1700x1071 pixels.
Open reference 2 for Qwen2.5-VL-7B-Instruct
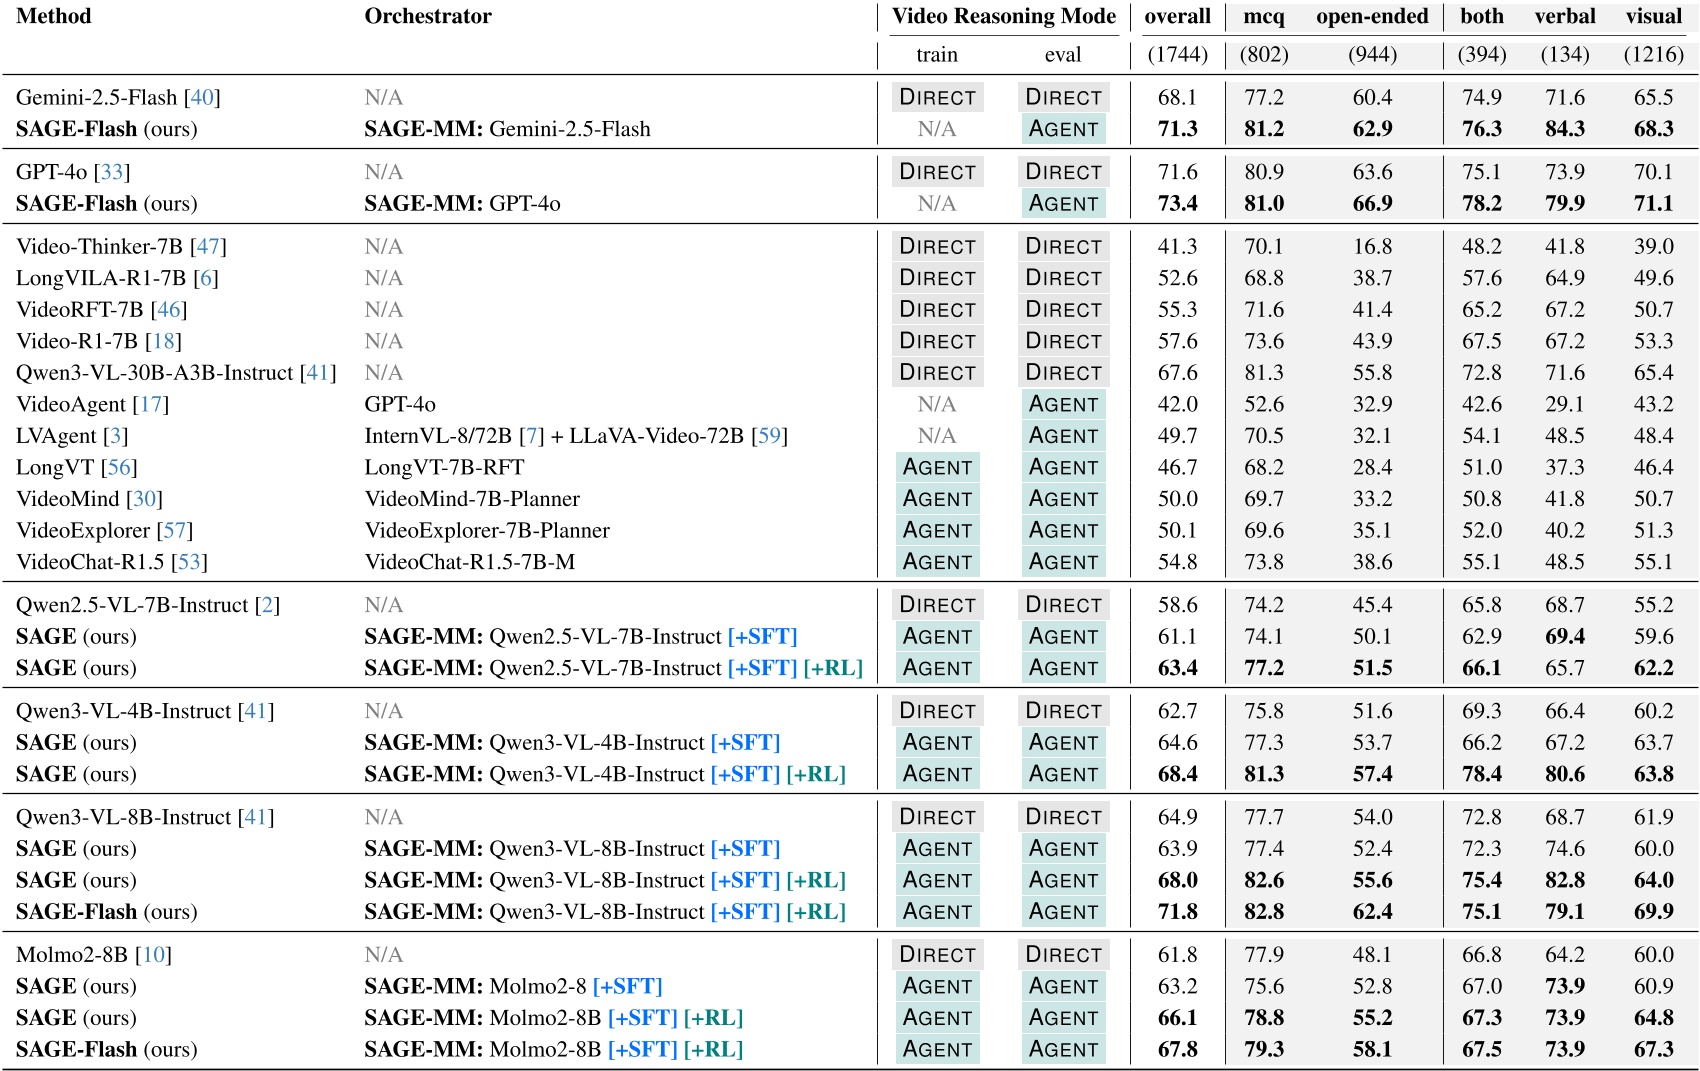[267, 605]
